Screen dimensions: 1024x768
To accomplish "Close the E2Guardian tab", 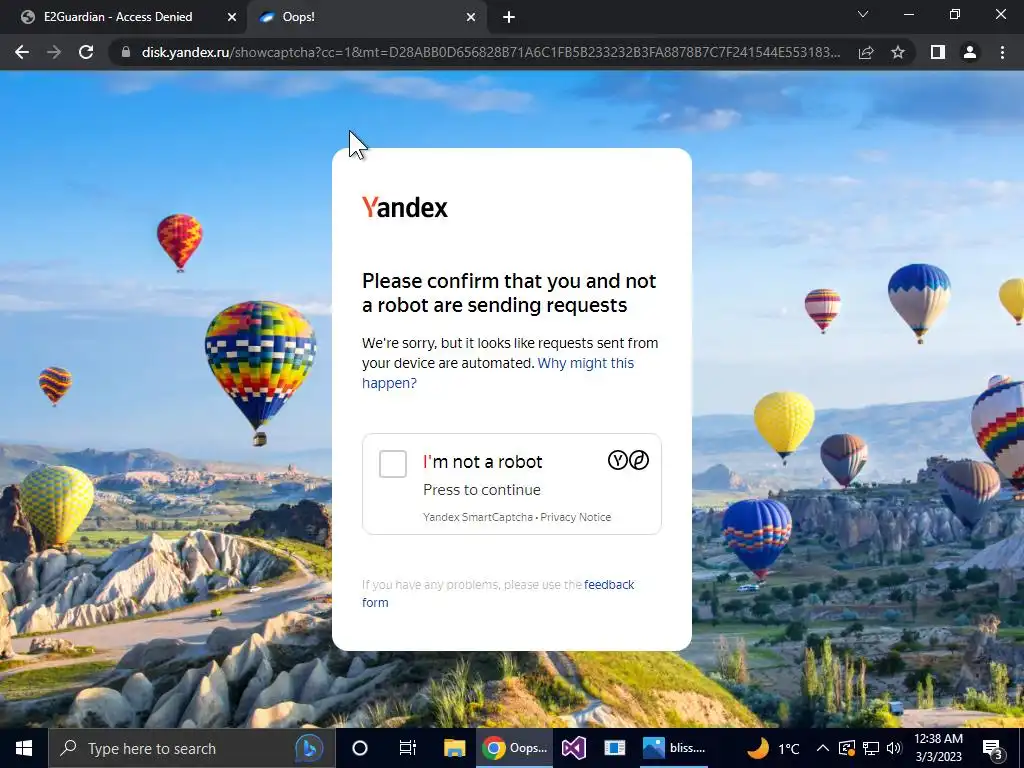I will [x=232, y=18].
